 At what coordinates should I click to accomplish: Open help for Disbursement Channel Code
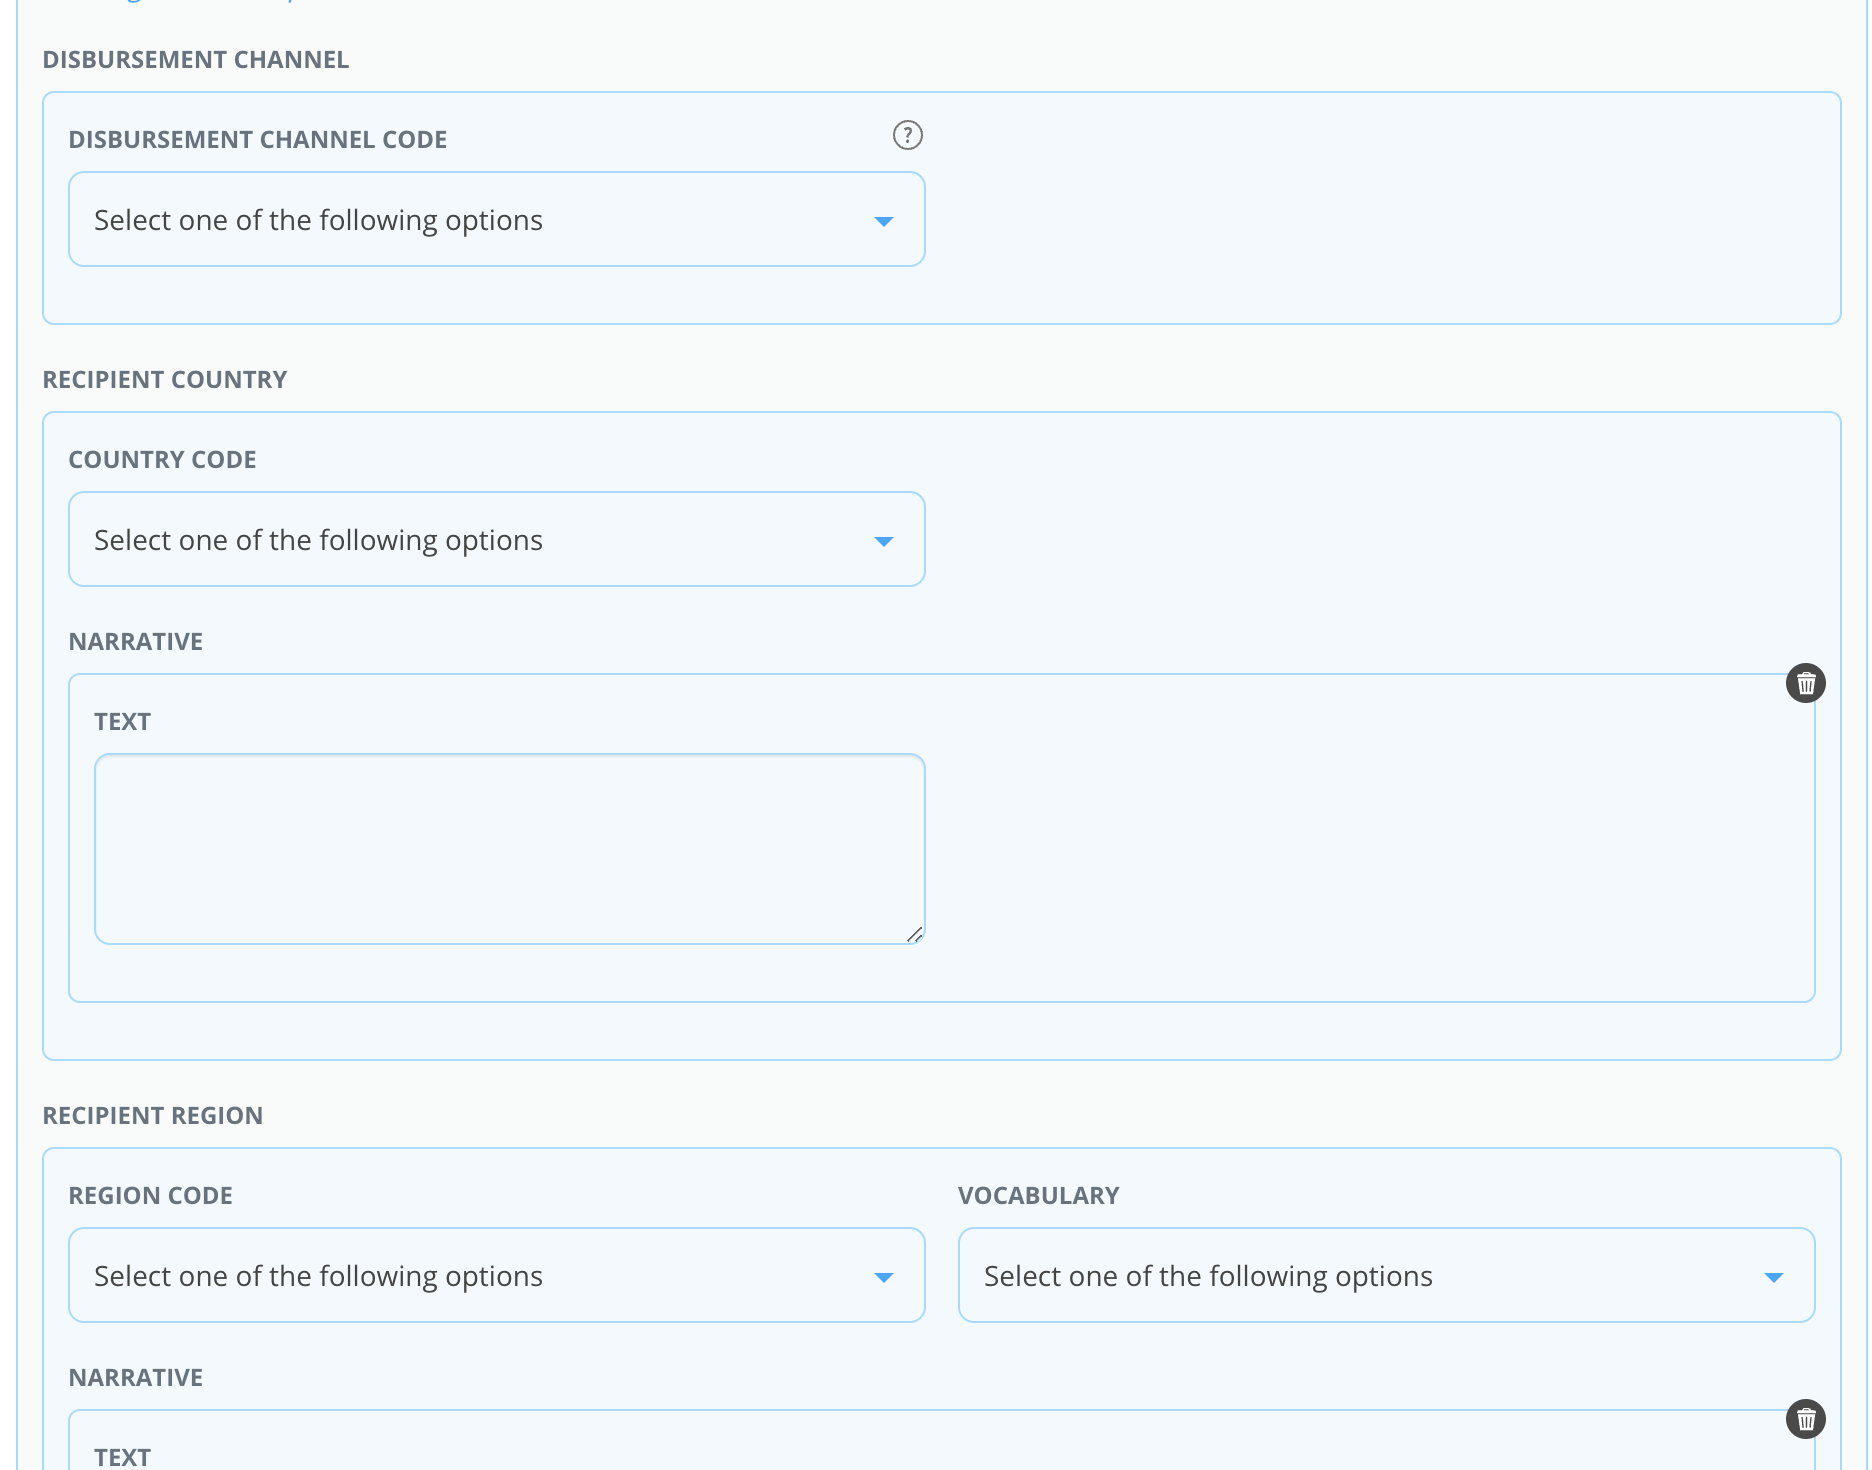pos(907,135)
